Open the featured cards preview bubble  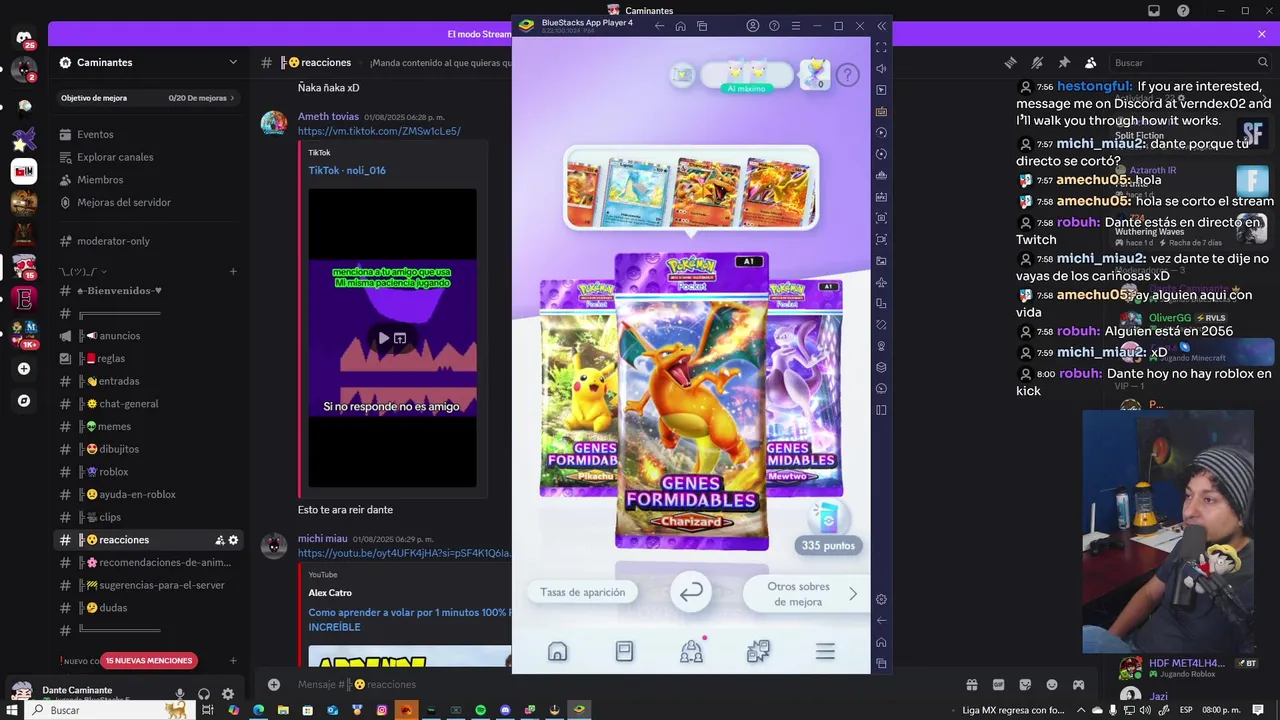click(691, 188)
